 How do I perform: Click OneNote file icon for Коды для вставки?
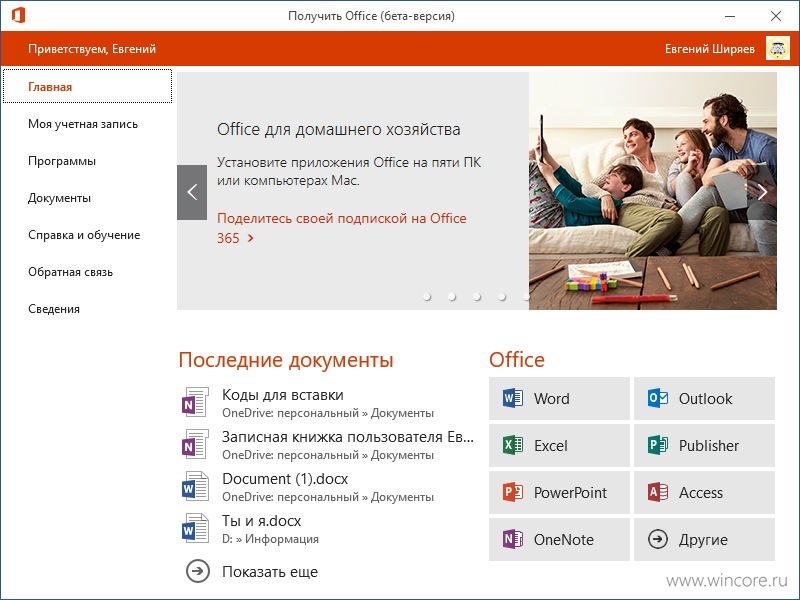point(195,402)
